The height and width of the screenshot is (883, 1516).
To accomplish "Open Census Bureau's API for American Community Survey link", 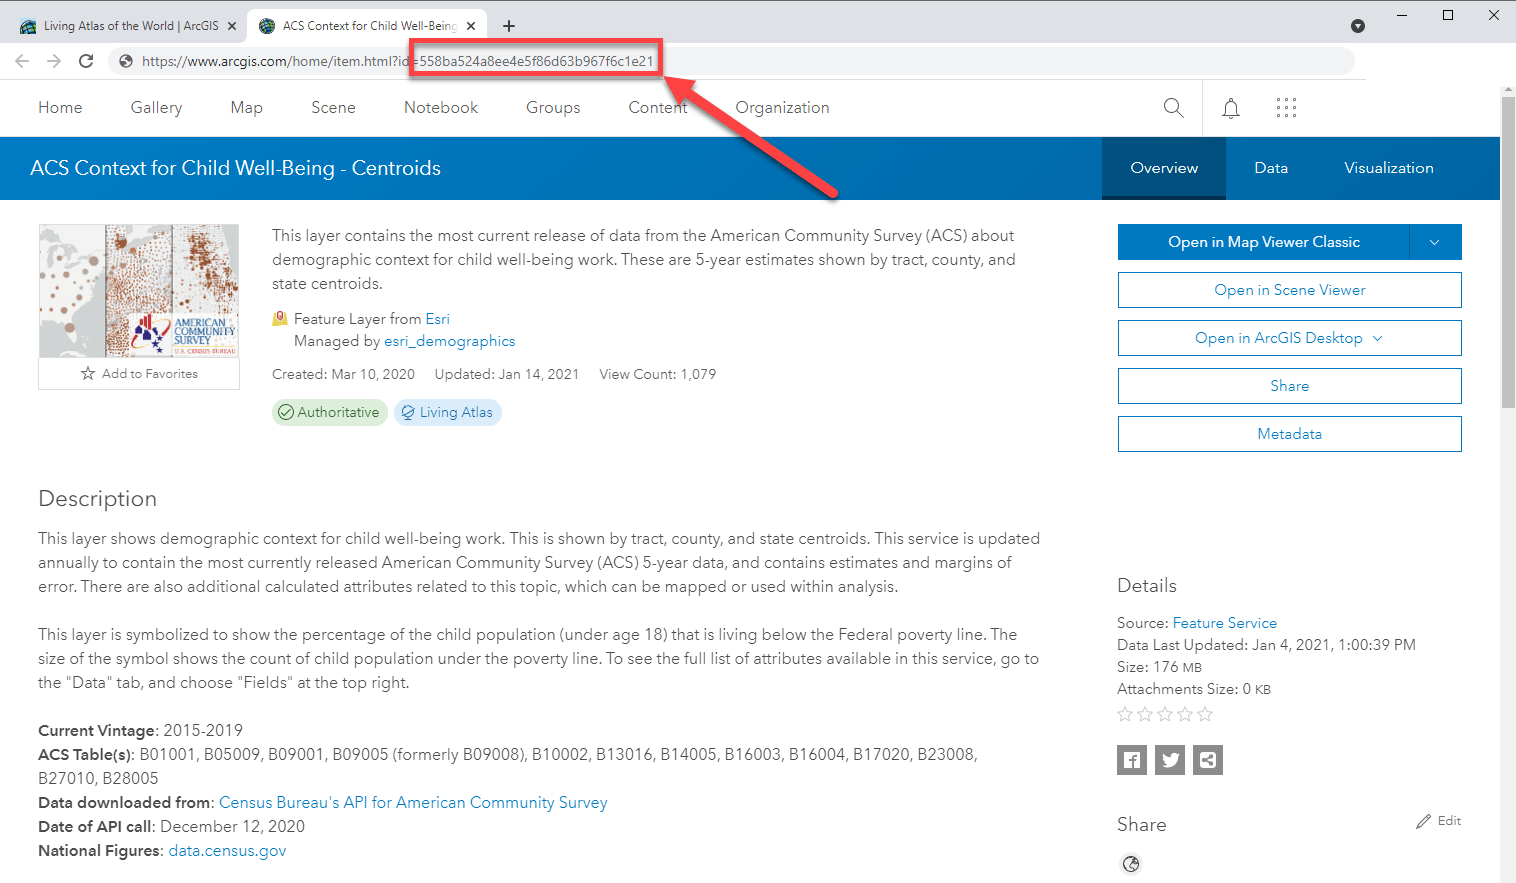I will [x=413, y=803].
